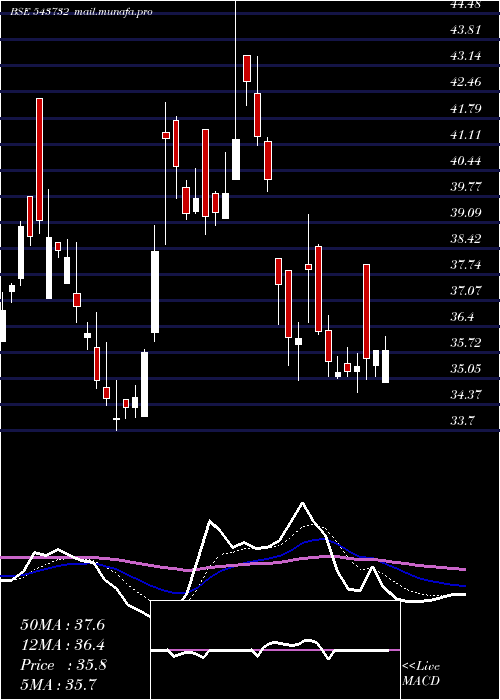Viewport: 500px width, 700px height.
Task: Click the 41.11 price axis label
Action: click(465, 134)
